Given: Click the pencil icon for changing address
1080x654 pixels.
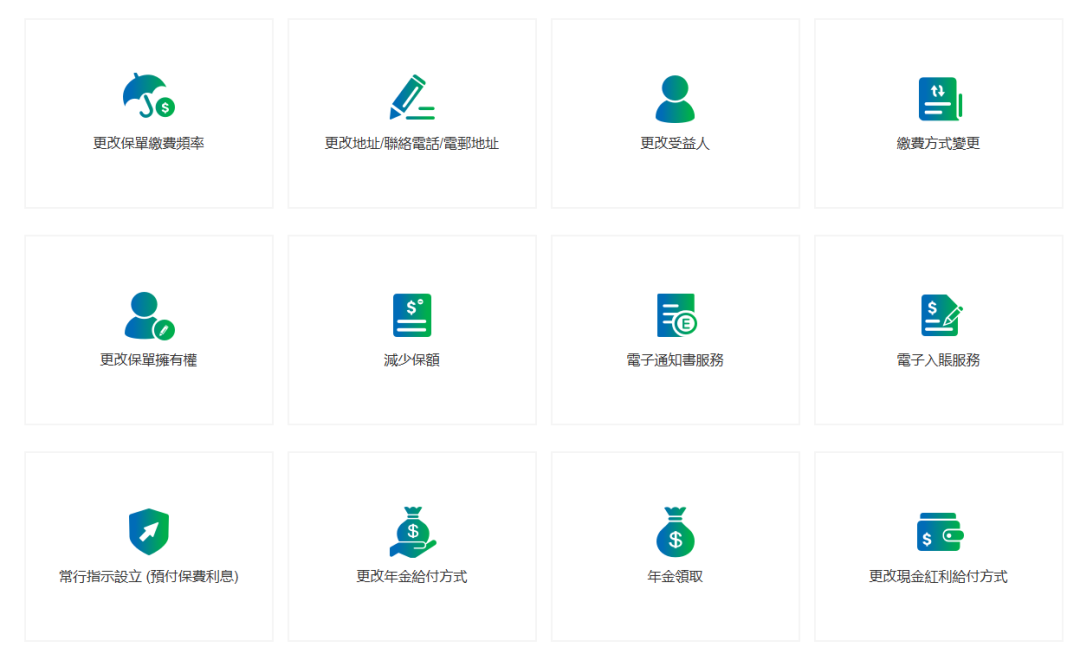Looking at the screenshot, I should pos(411,97).
